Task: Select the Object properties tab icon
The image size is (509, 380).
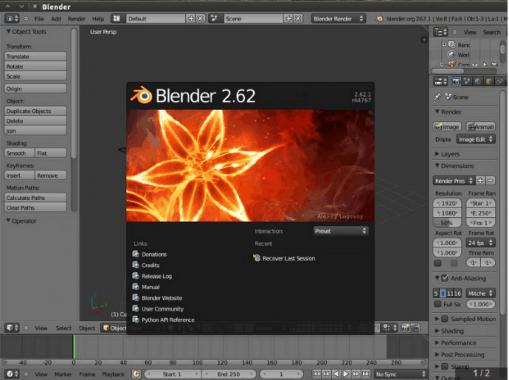Action: pos(489,81)
